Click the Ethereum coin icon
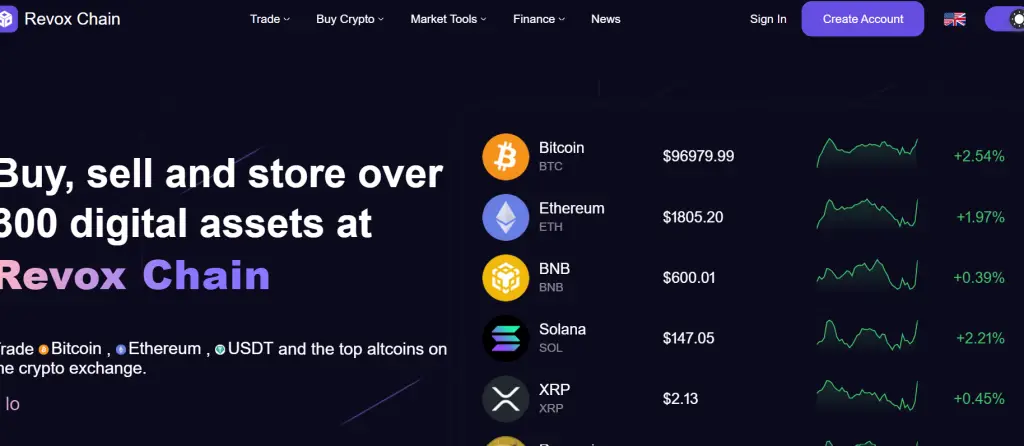Screen dimensions: 1024x446 505,217
